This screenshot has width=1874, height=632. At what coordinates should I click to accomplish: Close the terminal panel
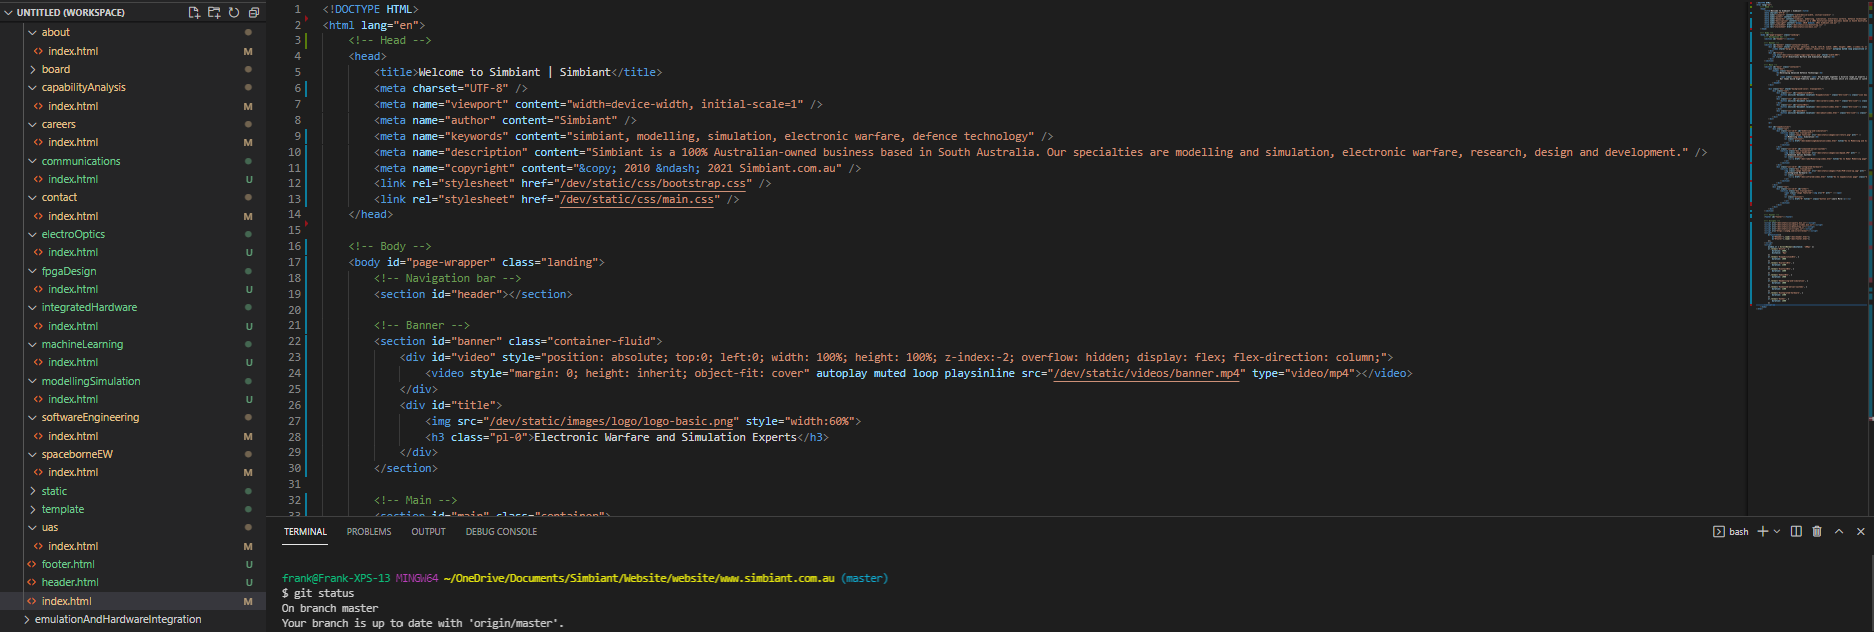(x=1860, y=532)
